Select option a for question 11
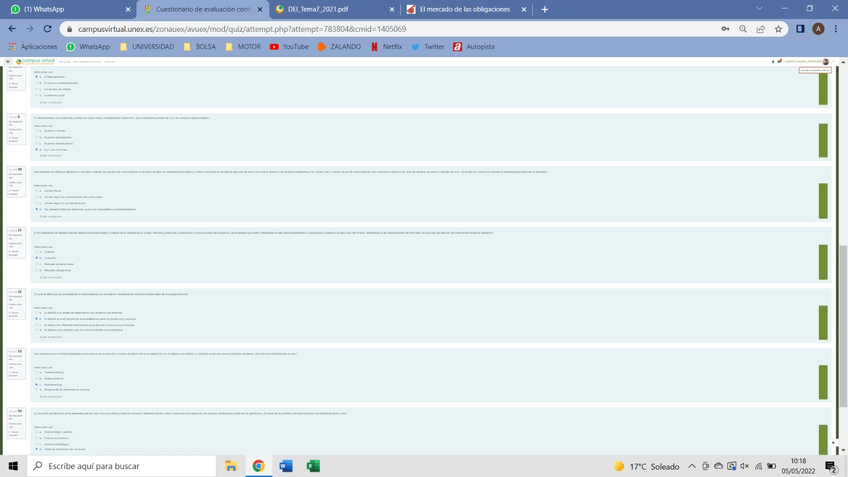The width and height of the screenshot is (848, 477). (37, 252)
